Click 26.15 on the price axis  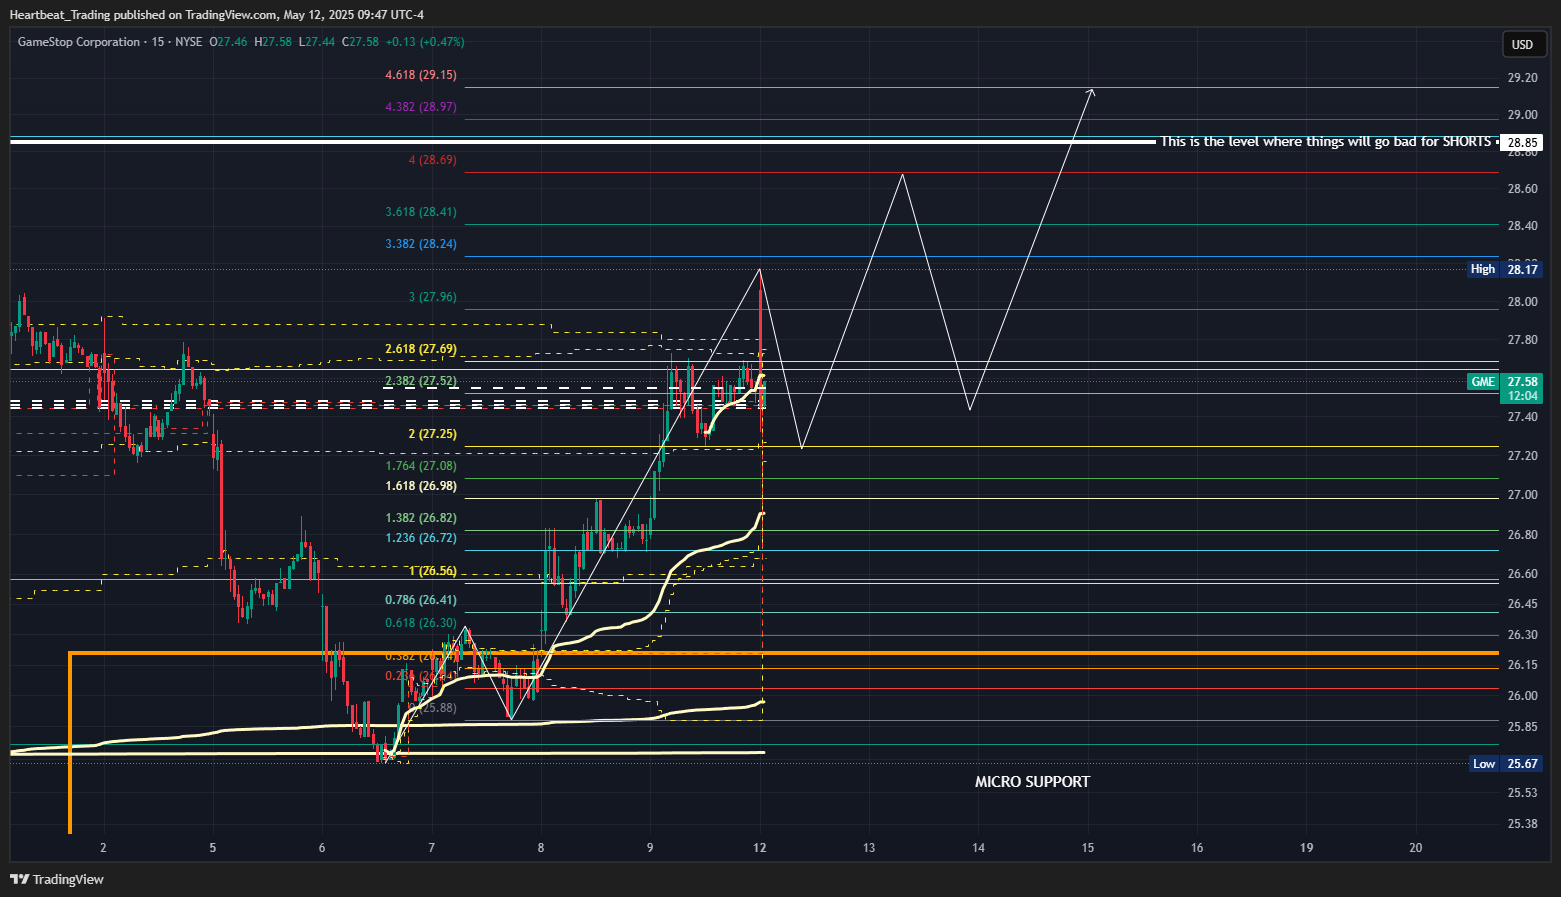click(1522, 665)
